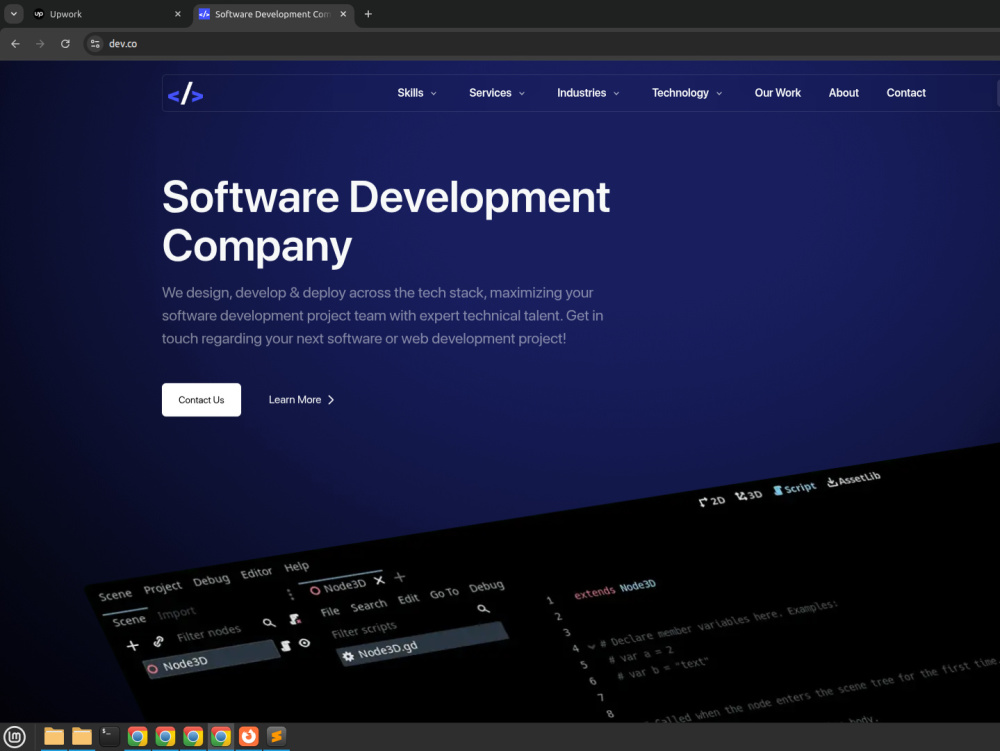Viewport: 1000px width, 751px height.
Task: Select the Software Development Company tab
Action: coord(273,14)
